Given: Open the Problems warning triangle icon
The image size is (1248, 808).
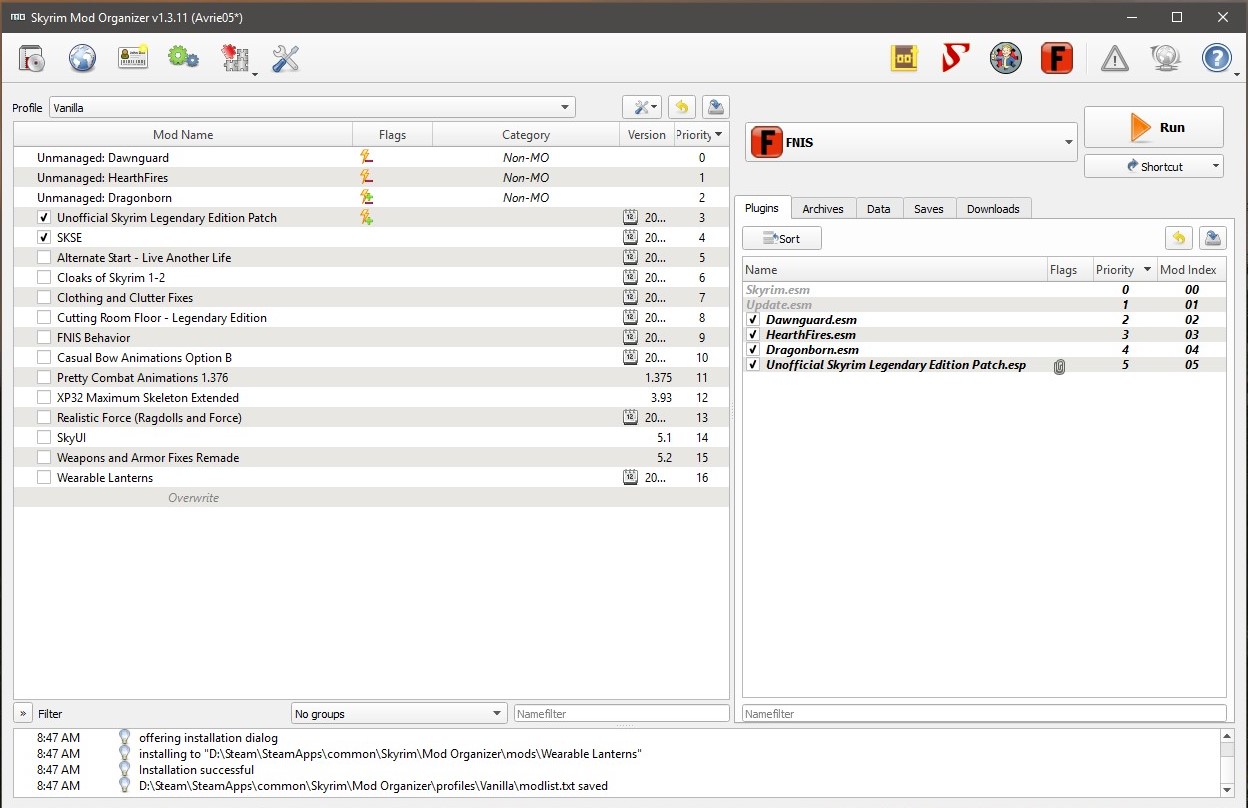Looking at the screenshot, I should [x=1115, y=59].
